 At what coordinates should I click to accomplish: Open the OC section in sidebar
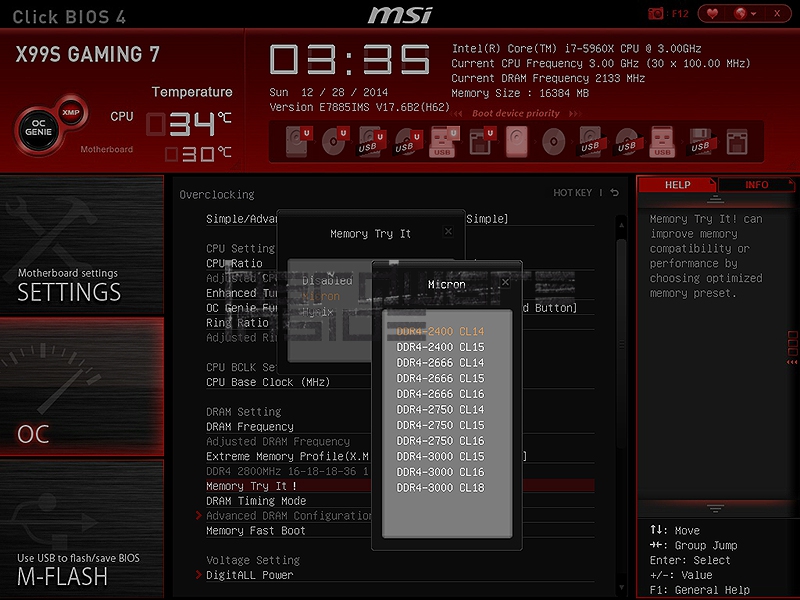coord(82,386)
